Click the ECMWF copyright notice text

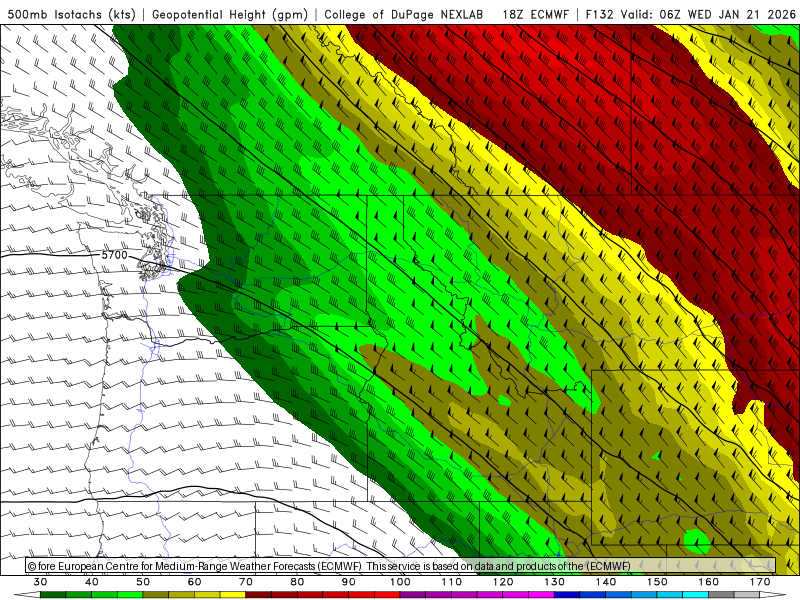coord(329,566)
